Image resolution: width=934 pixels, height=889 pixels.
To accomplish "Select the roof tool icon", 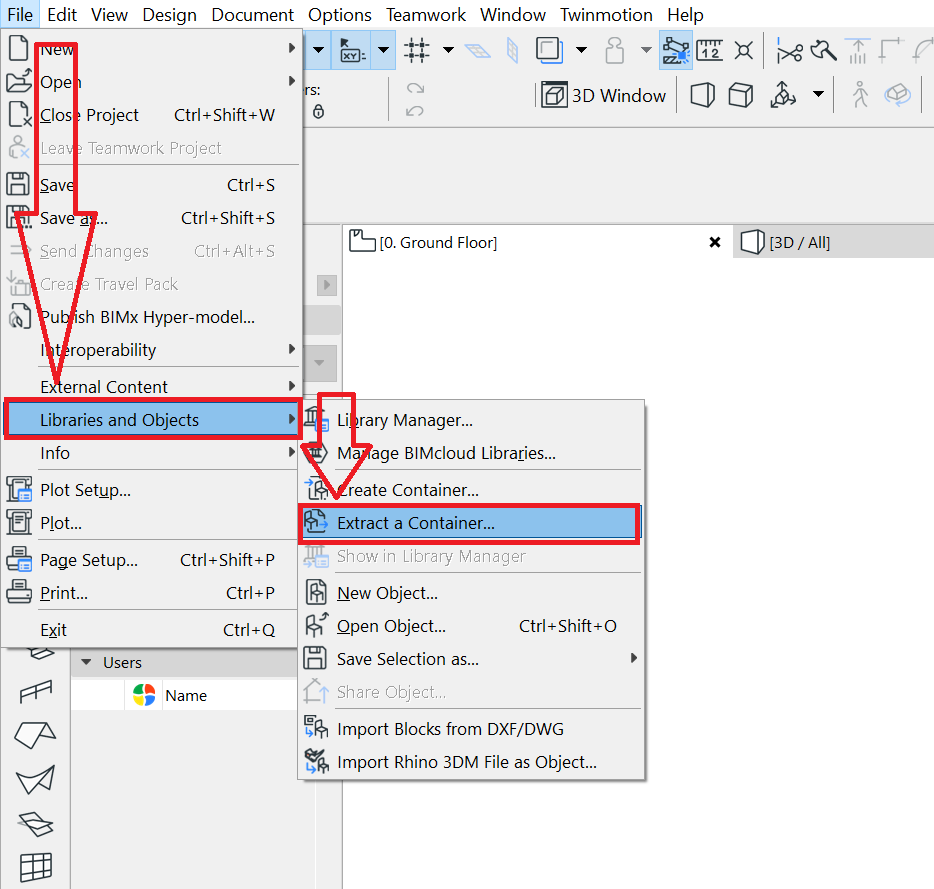I will pos(35,735).
